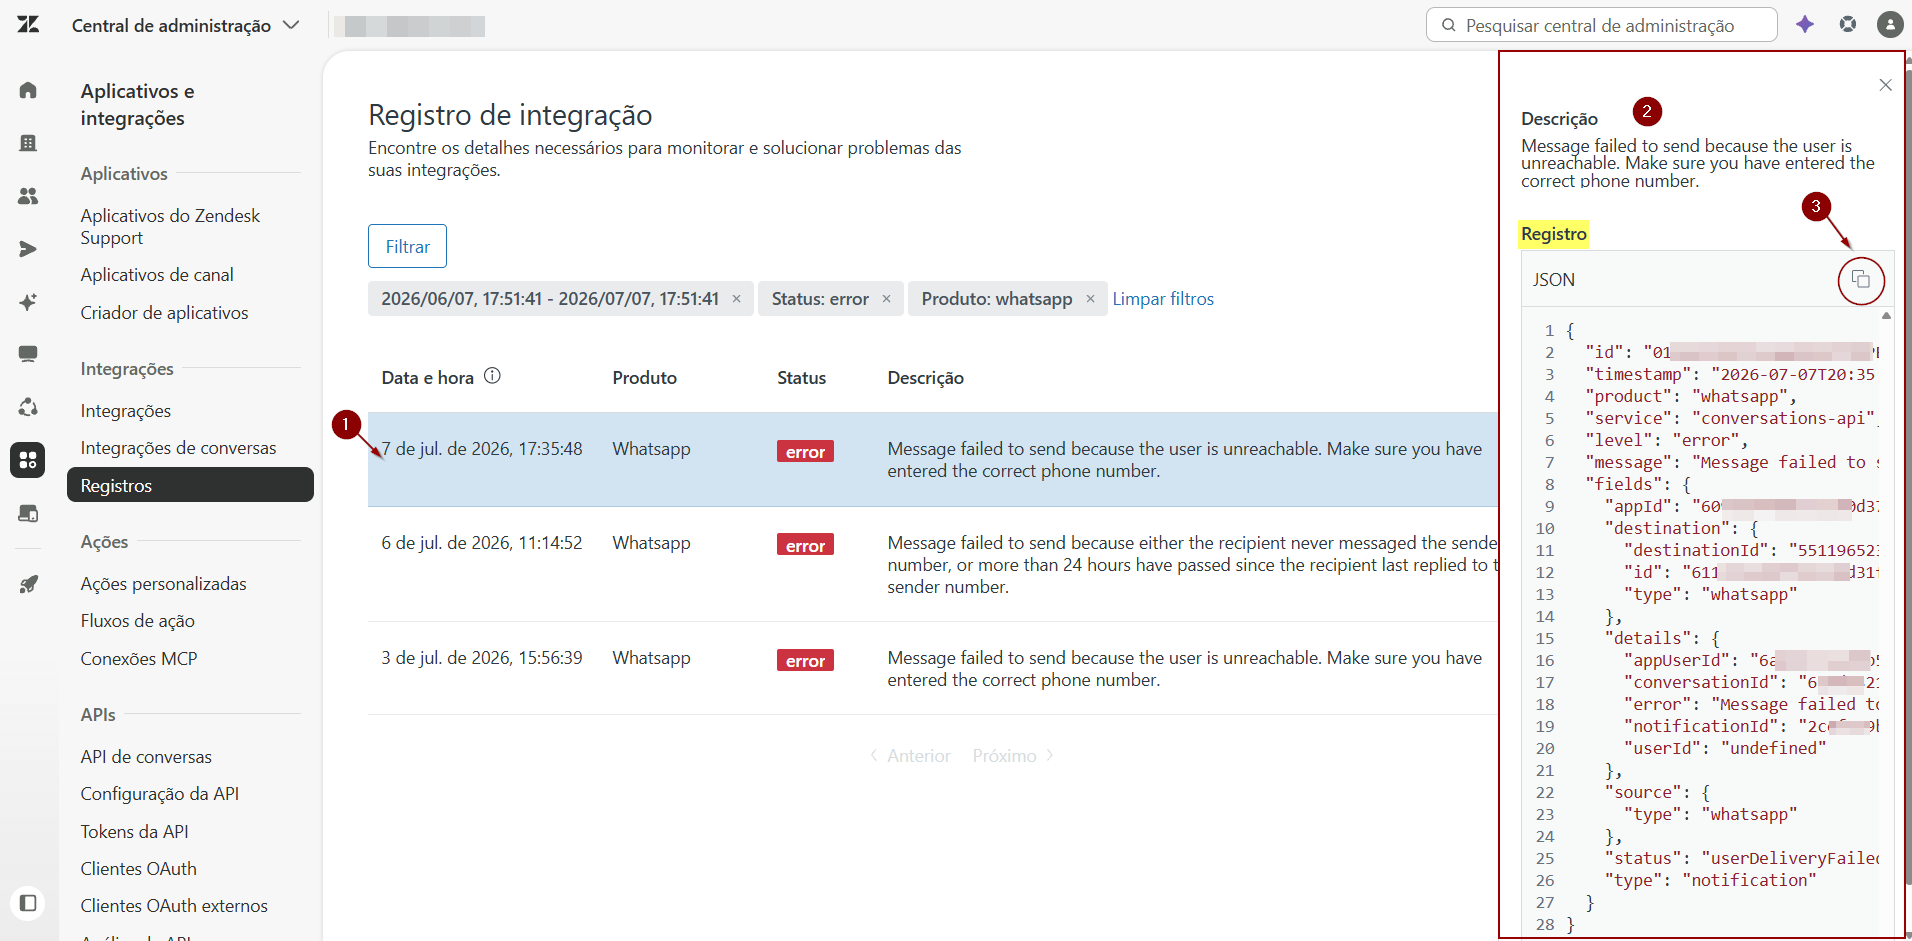Click the Zendesk logo icon
1912x941 pixels.
[x=28, y=25]
